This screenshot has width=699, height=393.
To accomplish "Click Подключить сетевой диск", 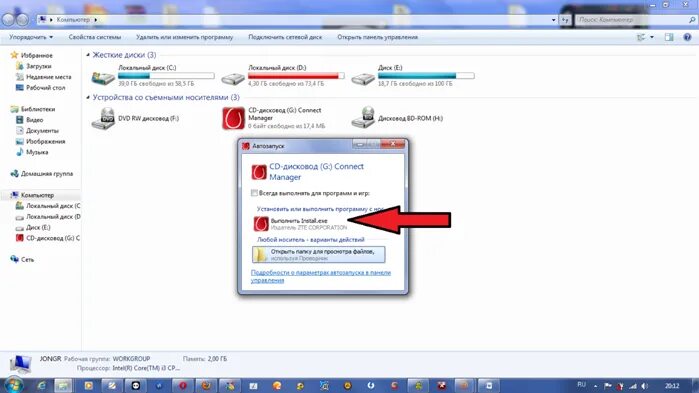I will click(x=285, y=37).
